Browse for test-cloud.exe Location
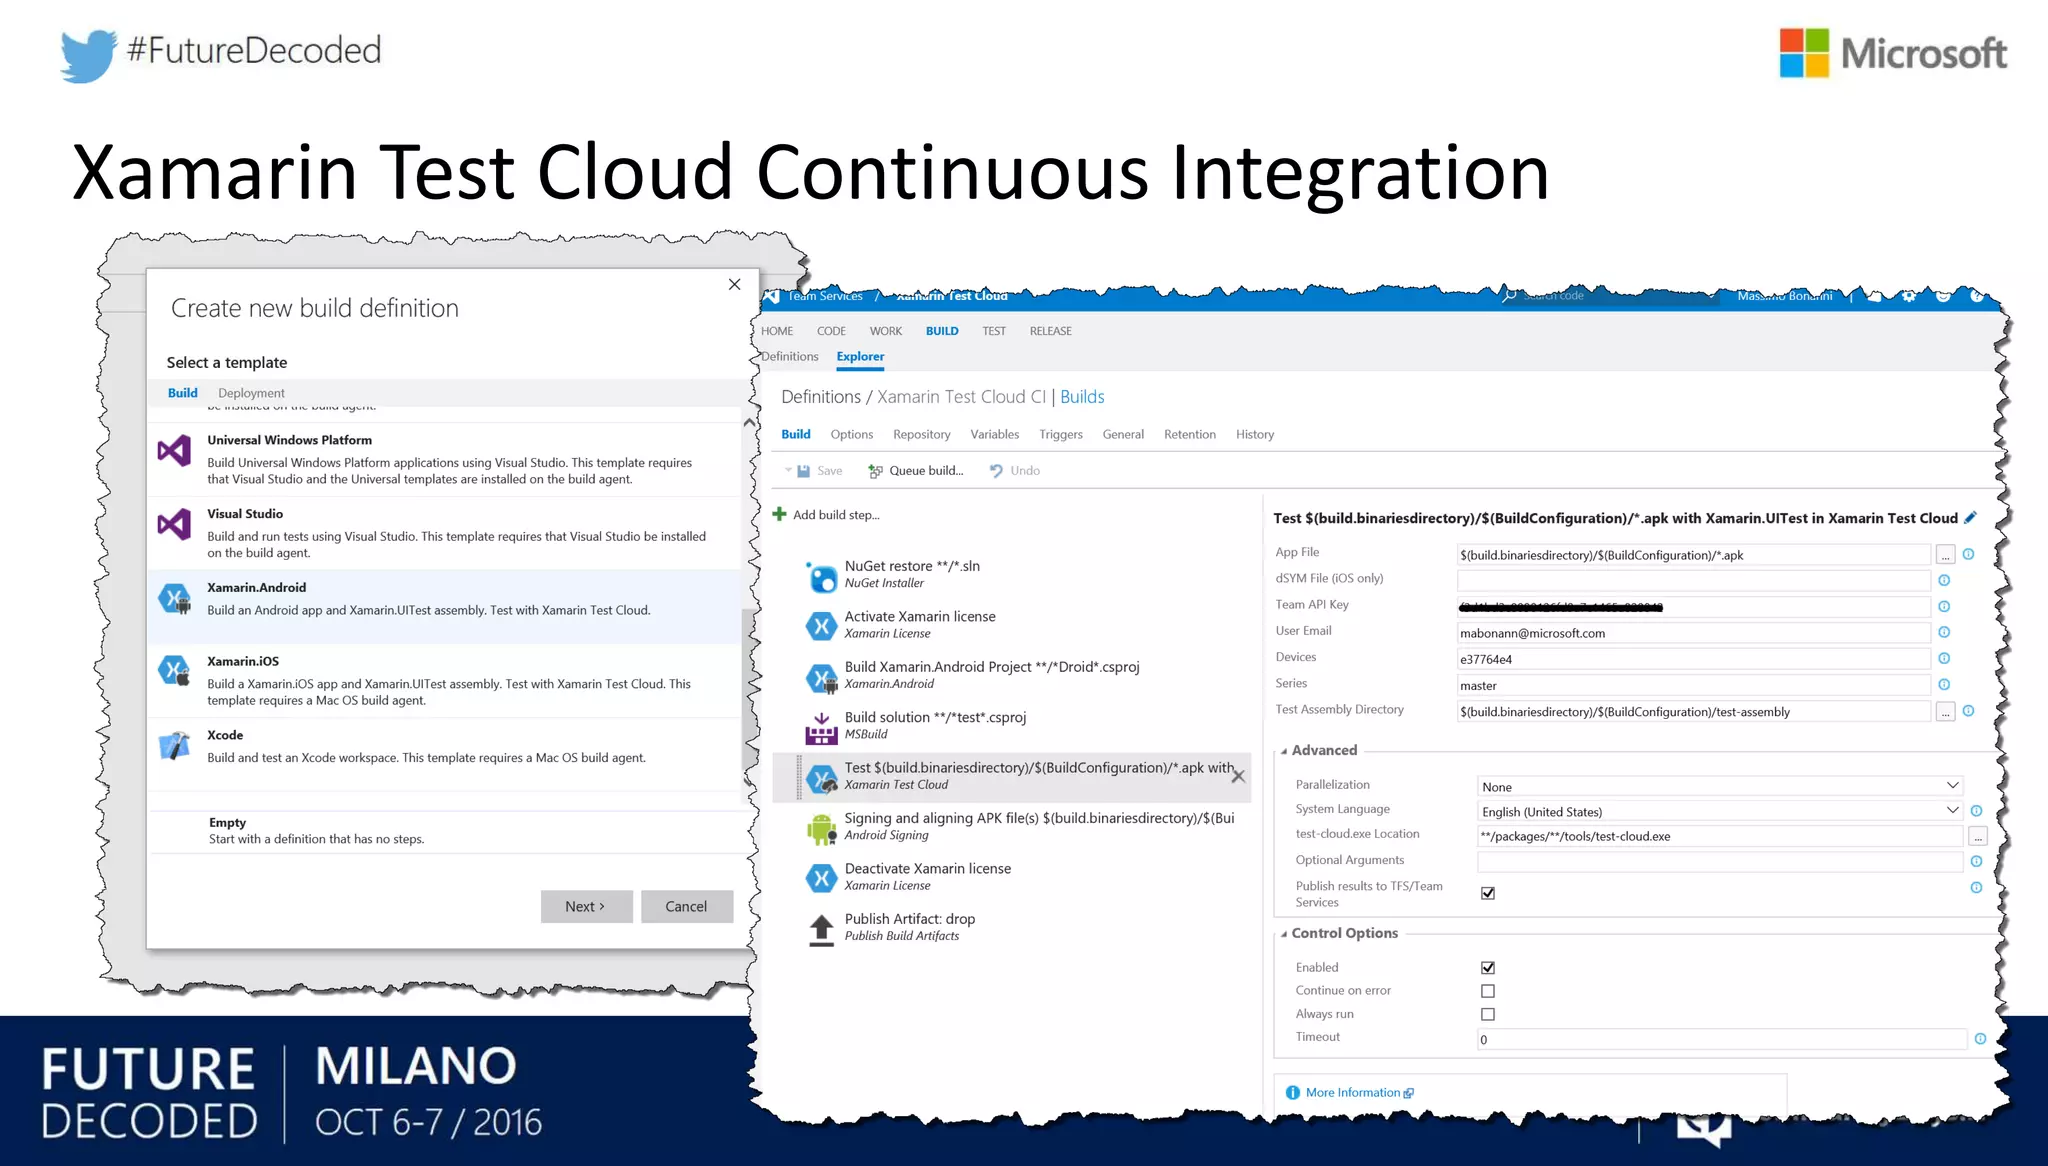 tap(1978, 837)
